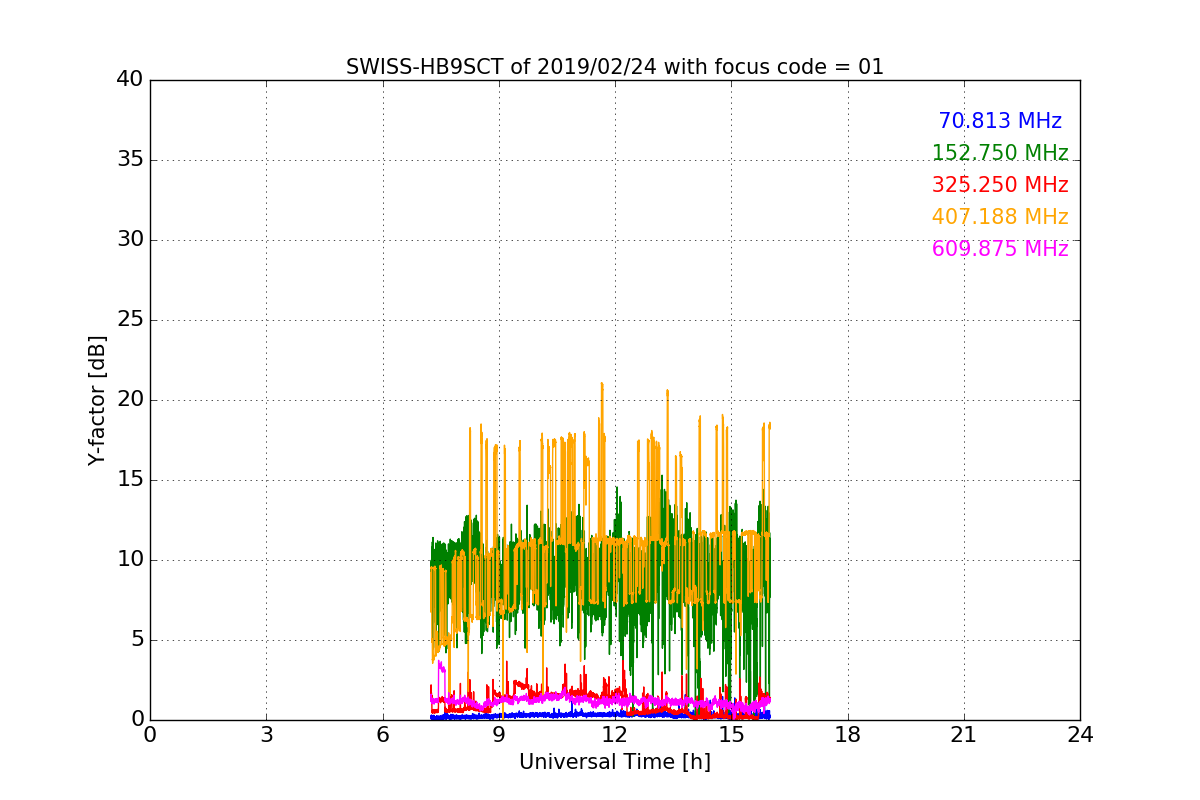
Task: Click the y-axis tick label 40
Action: (x=130, y=80)
